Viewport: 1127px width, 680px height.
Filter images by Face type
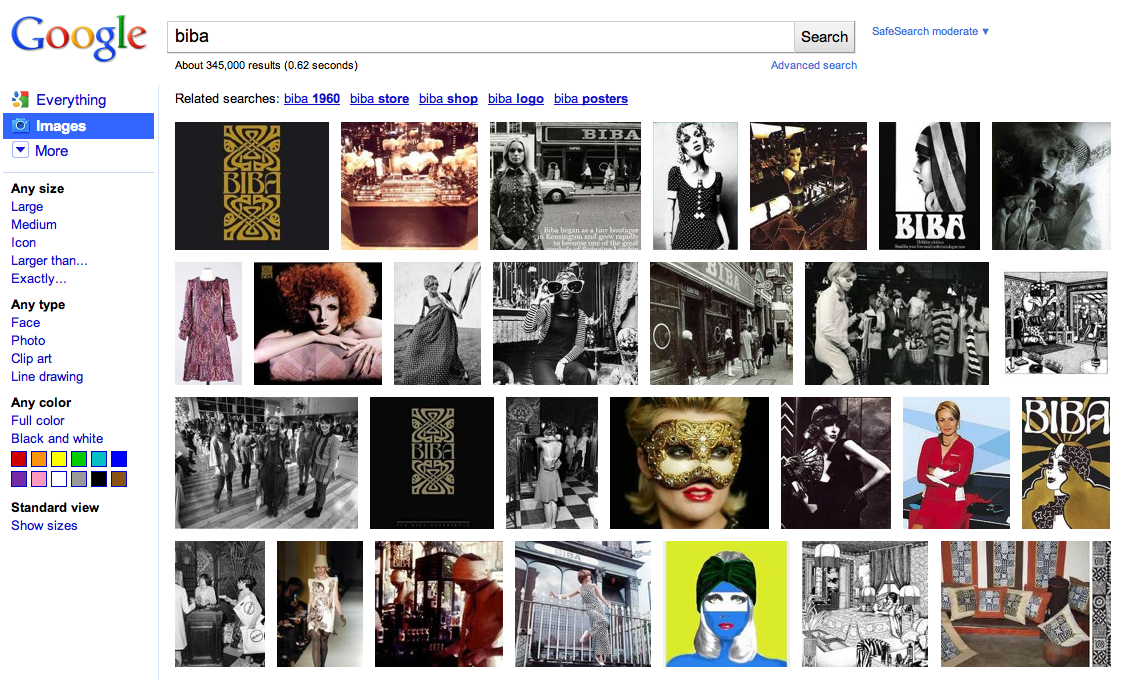click(26, 323)
